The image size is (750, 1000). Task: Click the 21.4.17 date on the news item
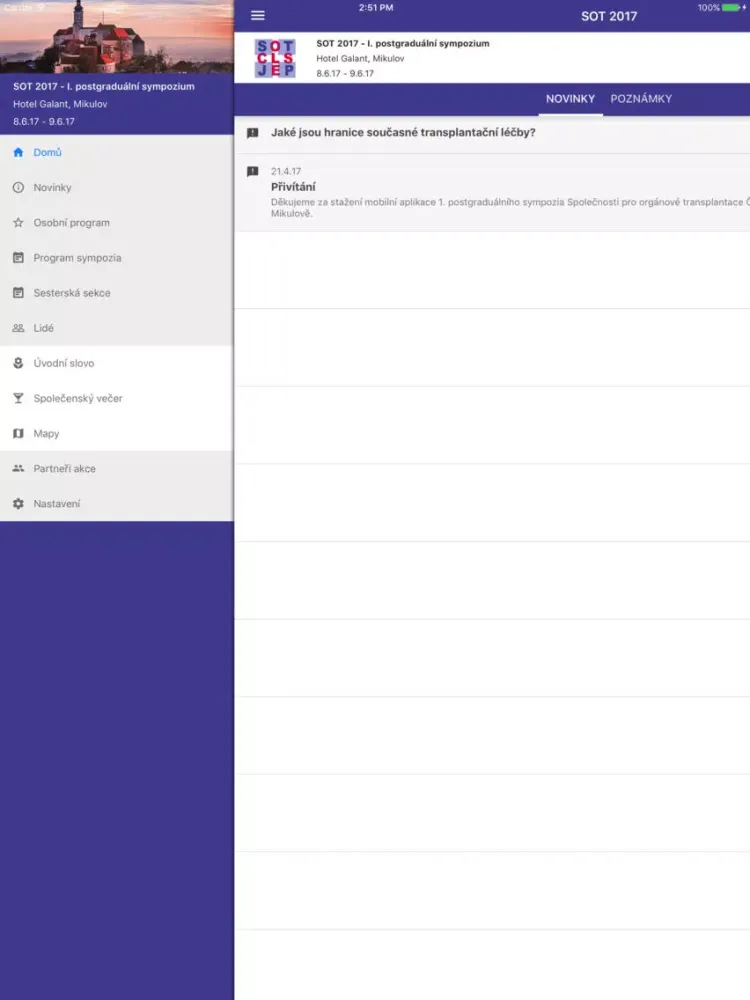coord(286,171)
